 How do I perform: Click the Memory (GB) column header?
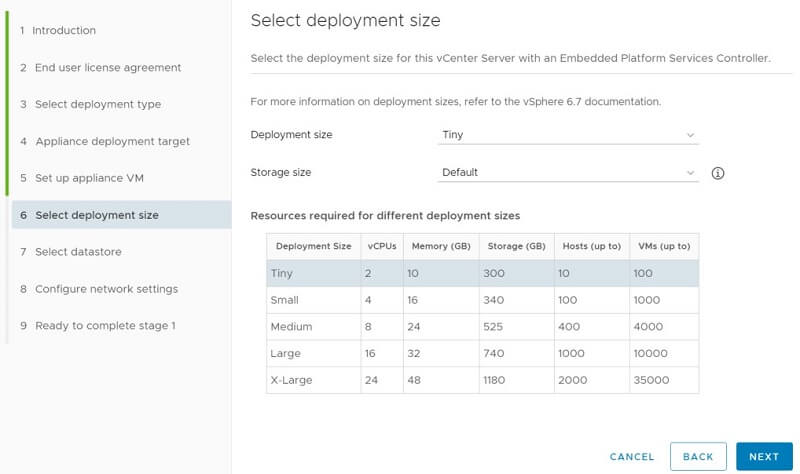coord(441,246)
